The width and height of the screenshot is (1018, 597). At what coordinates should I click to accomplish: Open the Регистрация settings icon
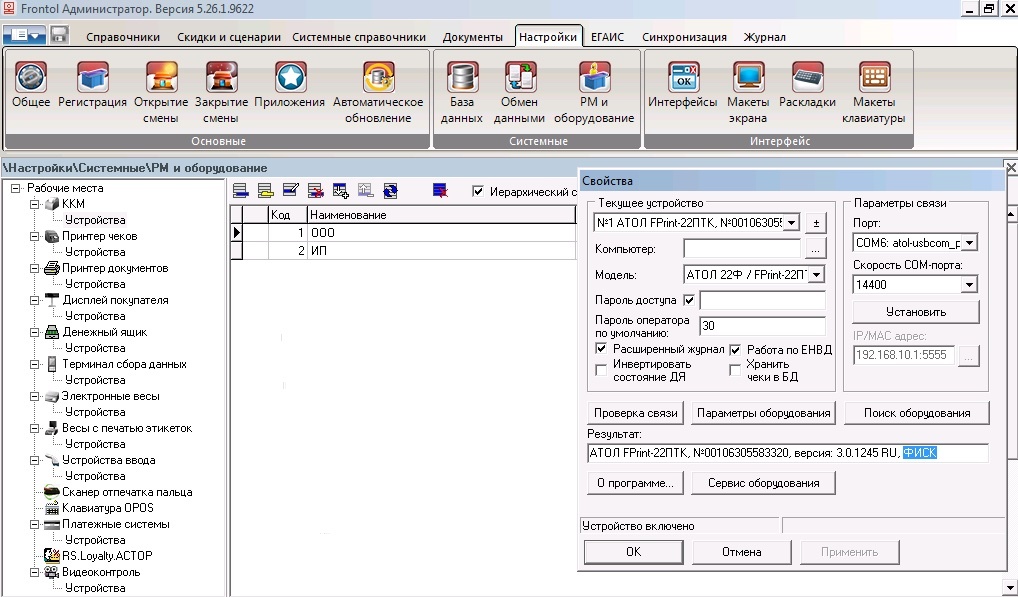coord(92,84)
